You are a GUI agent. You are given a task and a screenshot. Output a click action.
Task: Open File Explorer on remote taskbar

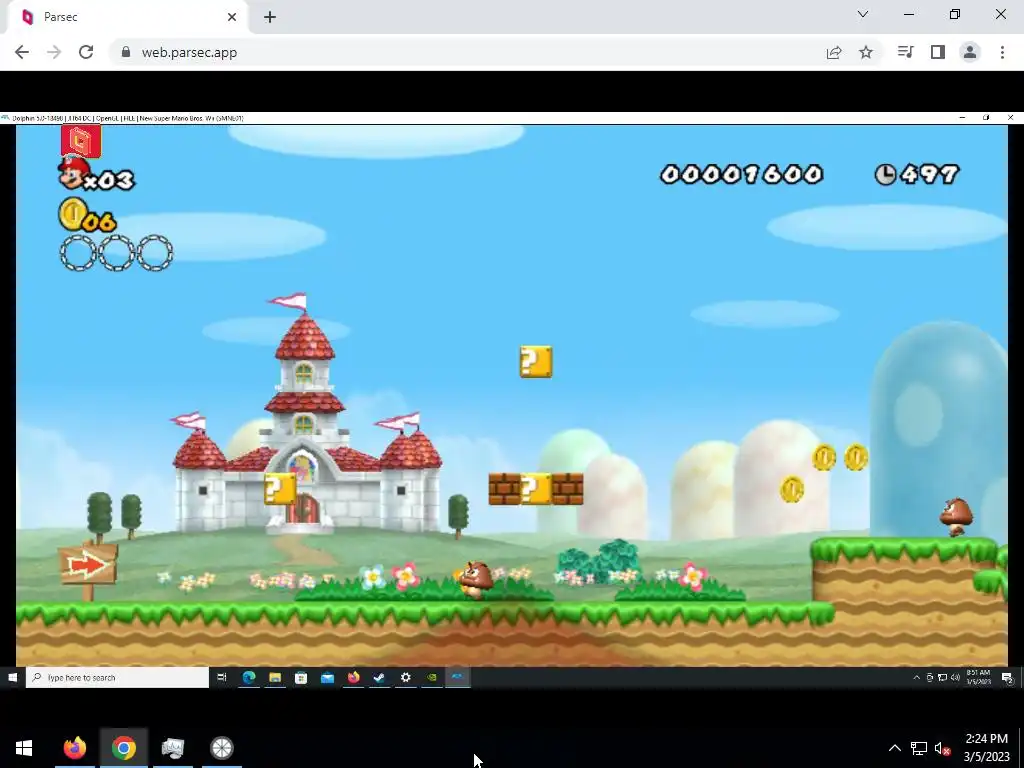pyautogui.click(x=275, y=678)
